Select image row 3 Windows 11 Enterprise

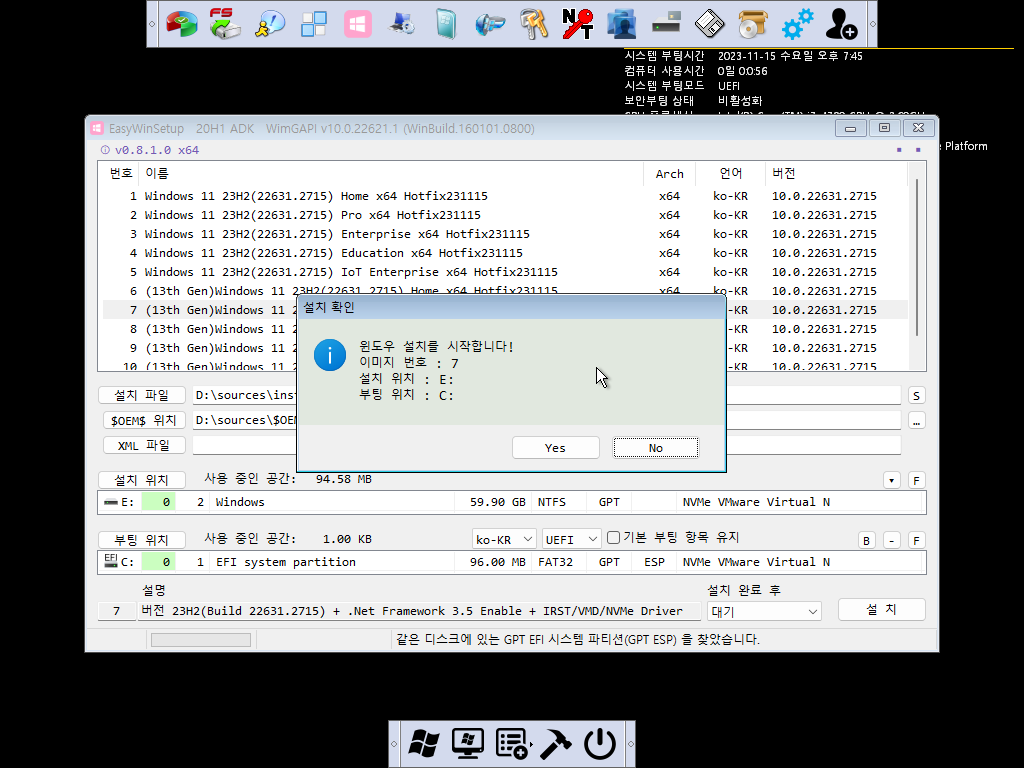(x=505, y=234)
